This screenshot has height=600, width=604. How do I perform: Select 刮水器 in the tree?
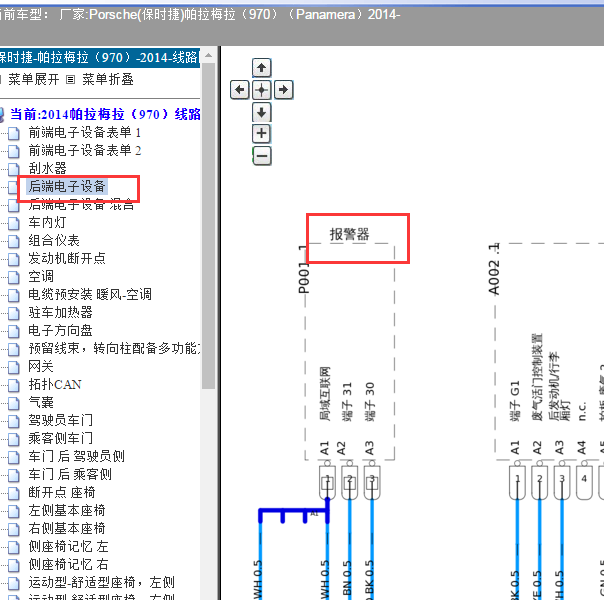pos(47,168)
